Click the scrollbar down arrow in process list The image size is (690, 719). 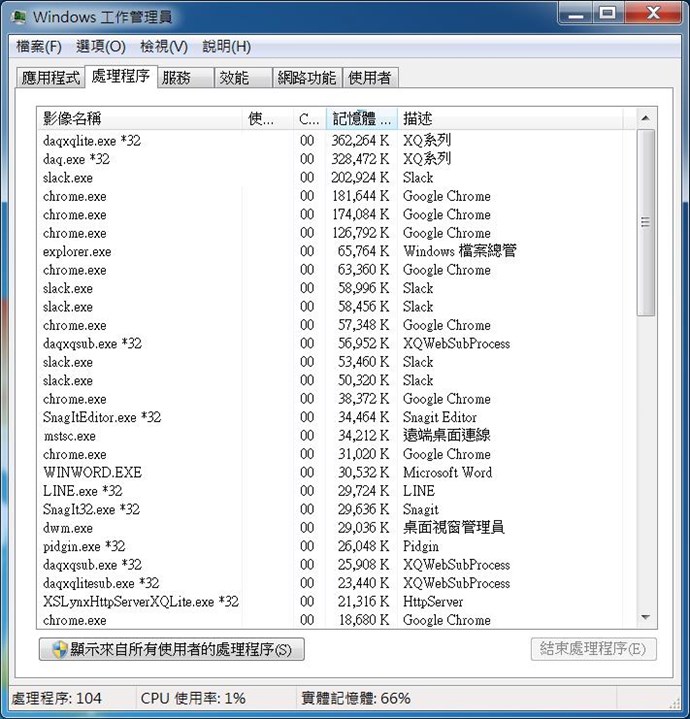point(645,619)
